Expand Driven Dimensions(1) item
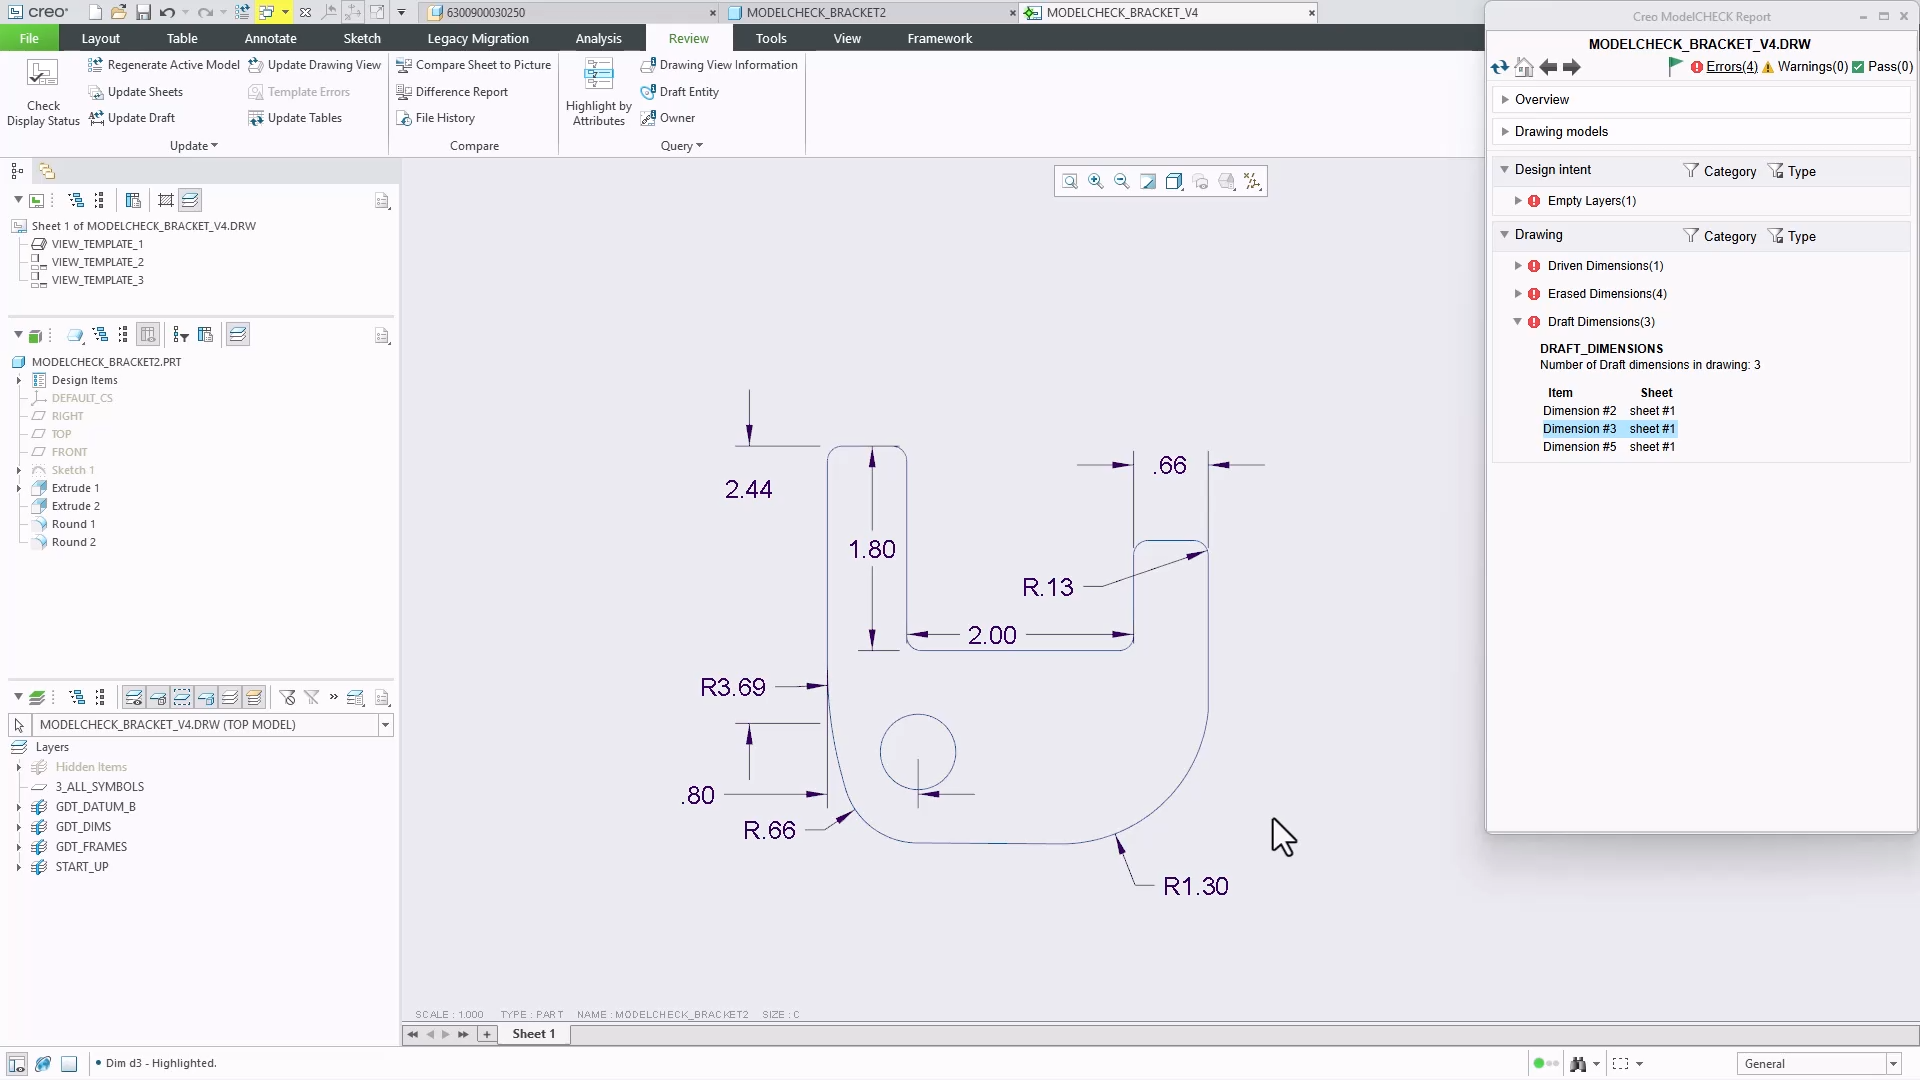Viewport: 1920px width, 1080px height. pyautogui.click(x=1518, y=266)
